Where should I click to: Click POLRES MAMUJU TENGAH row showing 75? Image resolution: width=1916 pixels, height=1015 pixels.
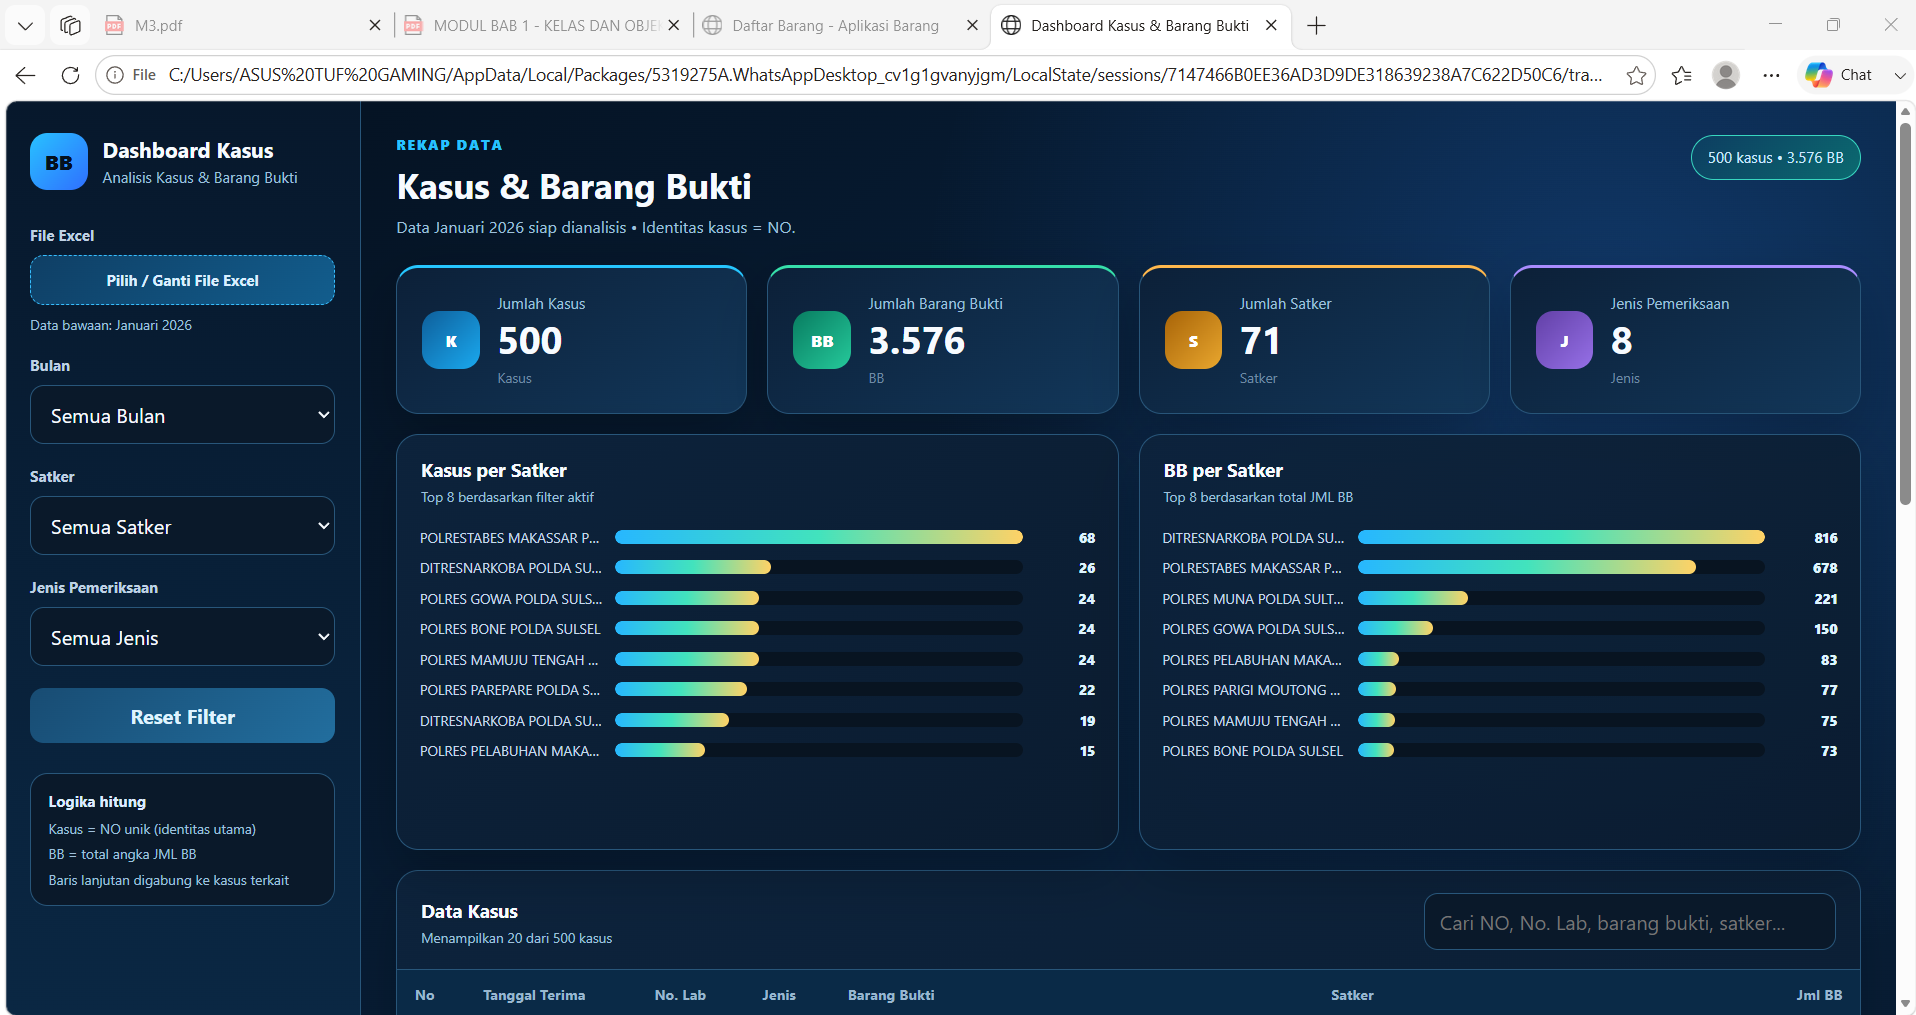[1500, 721]
